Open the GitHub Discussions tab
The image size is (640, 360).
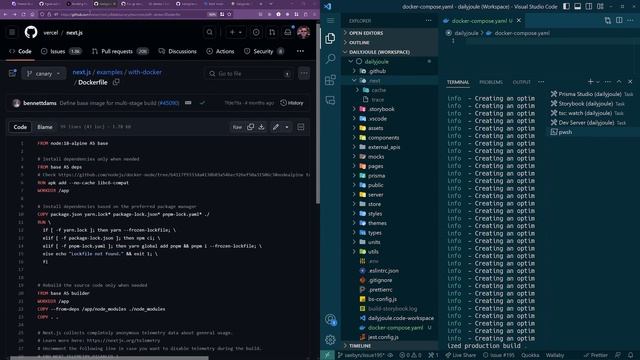coord(177,51)
